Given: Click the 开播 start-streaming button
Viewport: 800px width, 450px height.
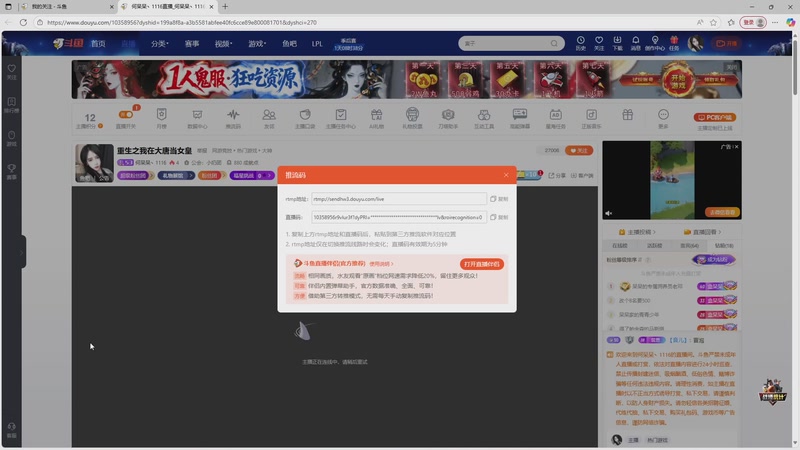Looking at the screenshot, I should pyautogui.click(x=727, y=43).
